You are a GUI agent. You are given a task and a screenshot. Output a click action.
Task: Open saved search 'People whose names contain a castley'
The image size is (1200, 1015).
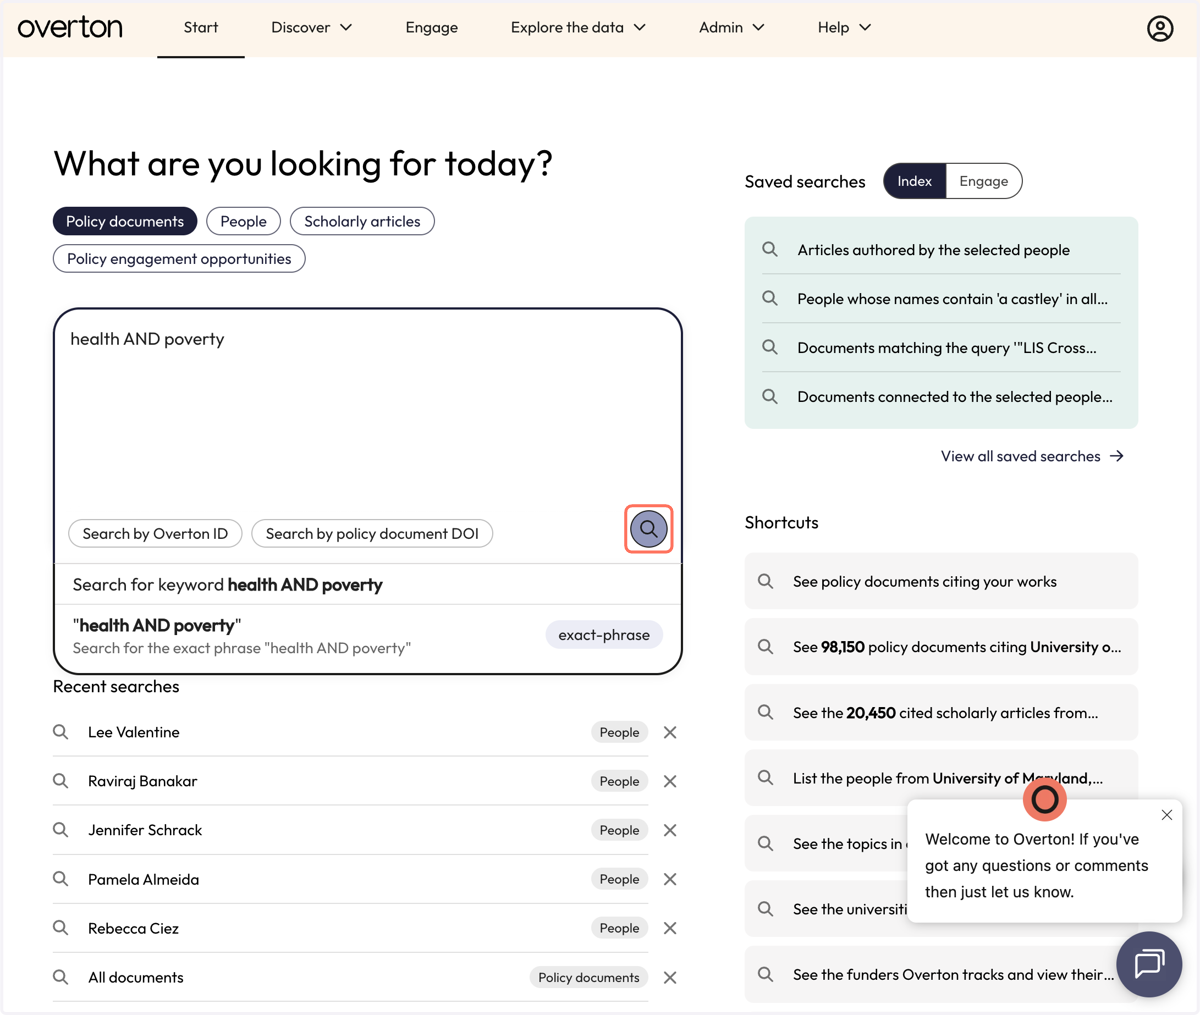(941, 299)
